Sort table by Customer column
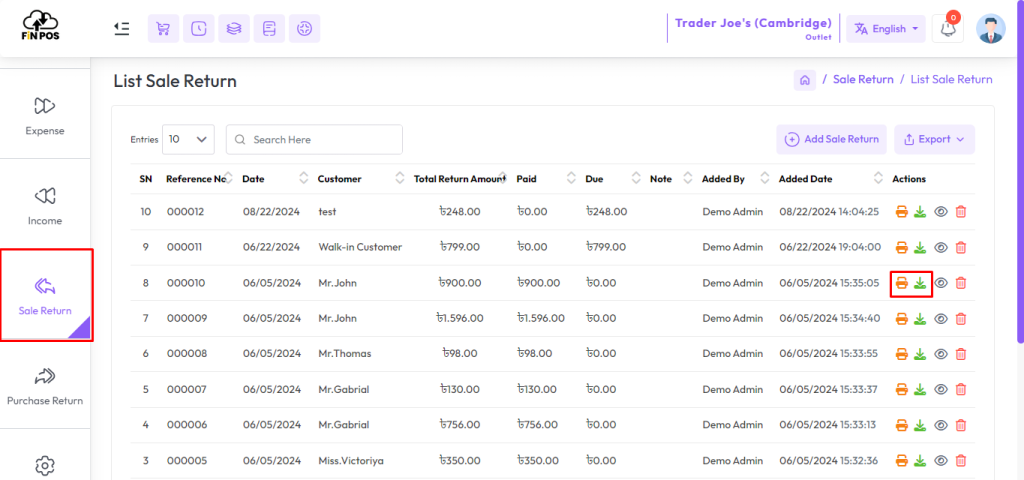This screenshot has height=480, width=1024. click(x=400, y=178)
